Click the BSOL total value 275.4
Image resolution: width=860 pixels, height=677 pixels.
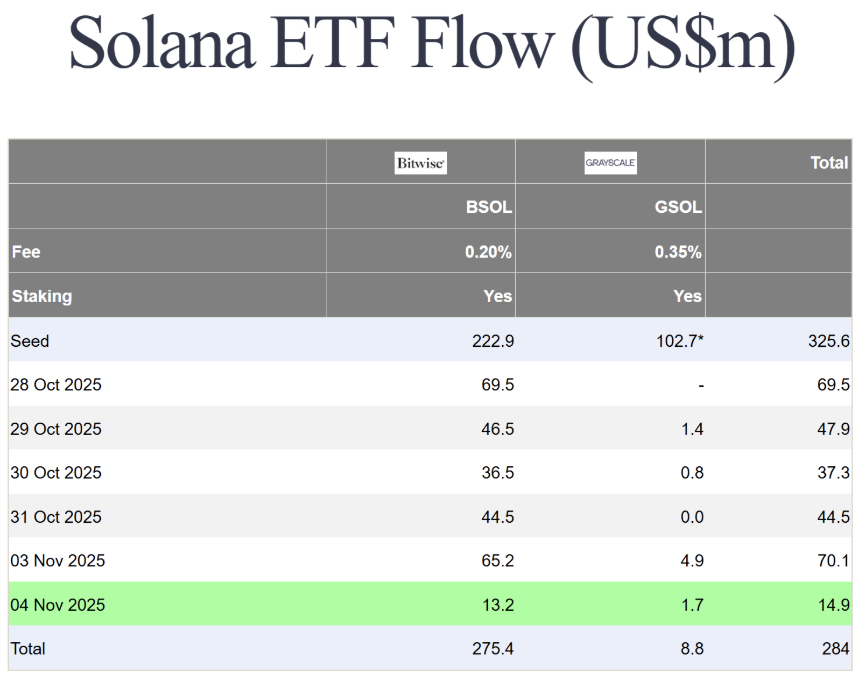pyautogui.click(x=493, y=649)
